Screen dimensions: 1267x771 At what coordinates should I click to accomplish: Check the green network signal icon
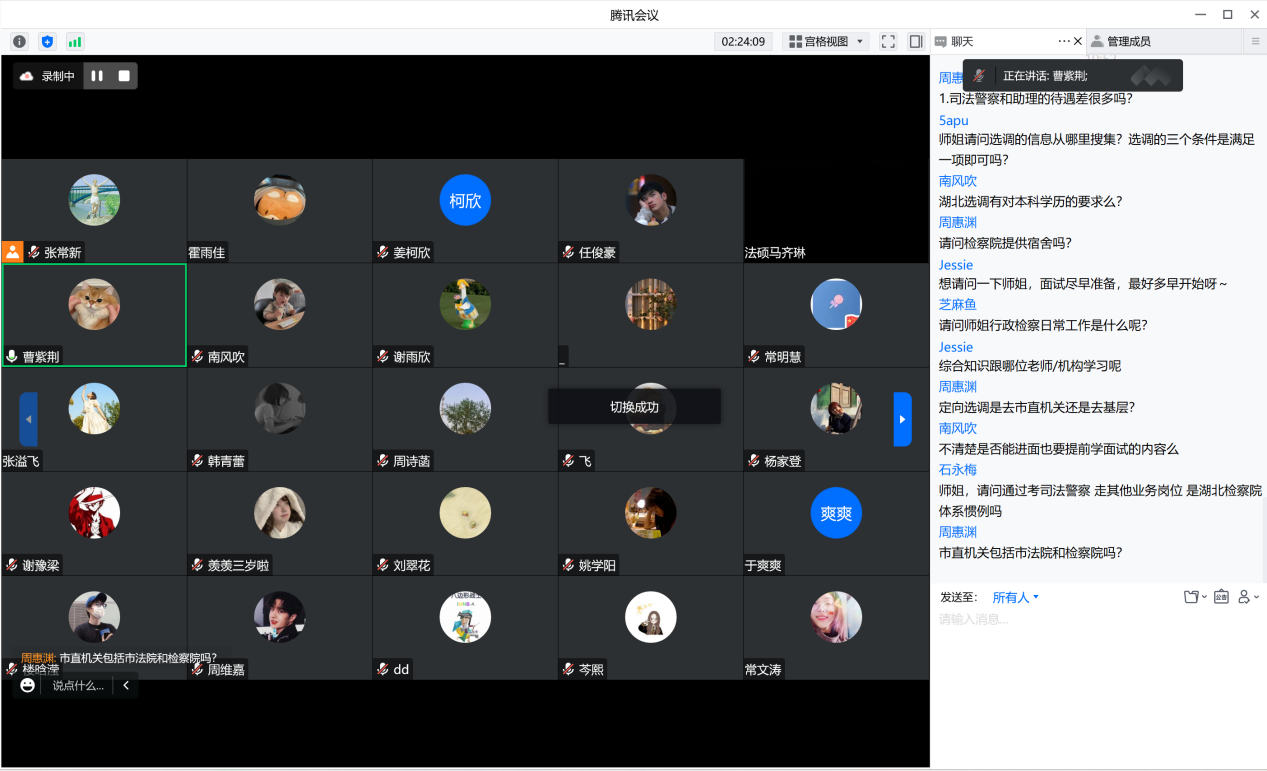[x=75, y=42]
